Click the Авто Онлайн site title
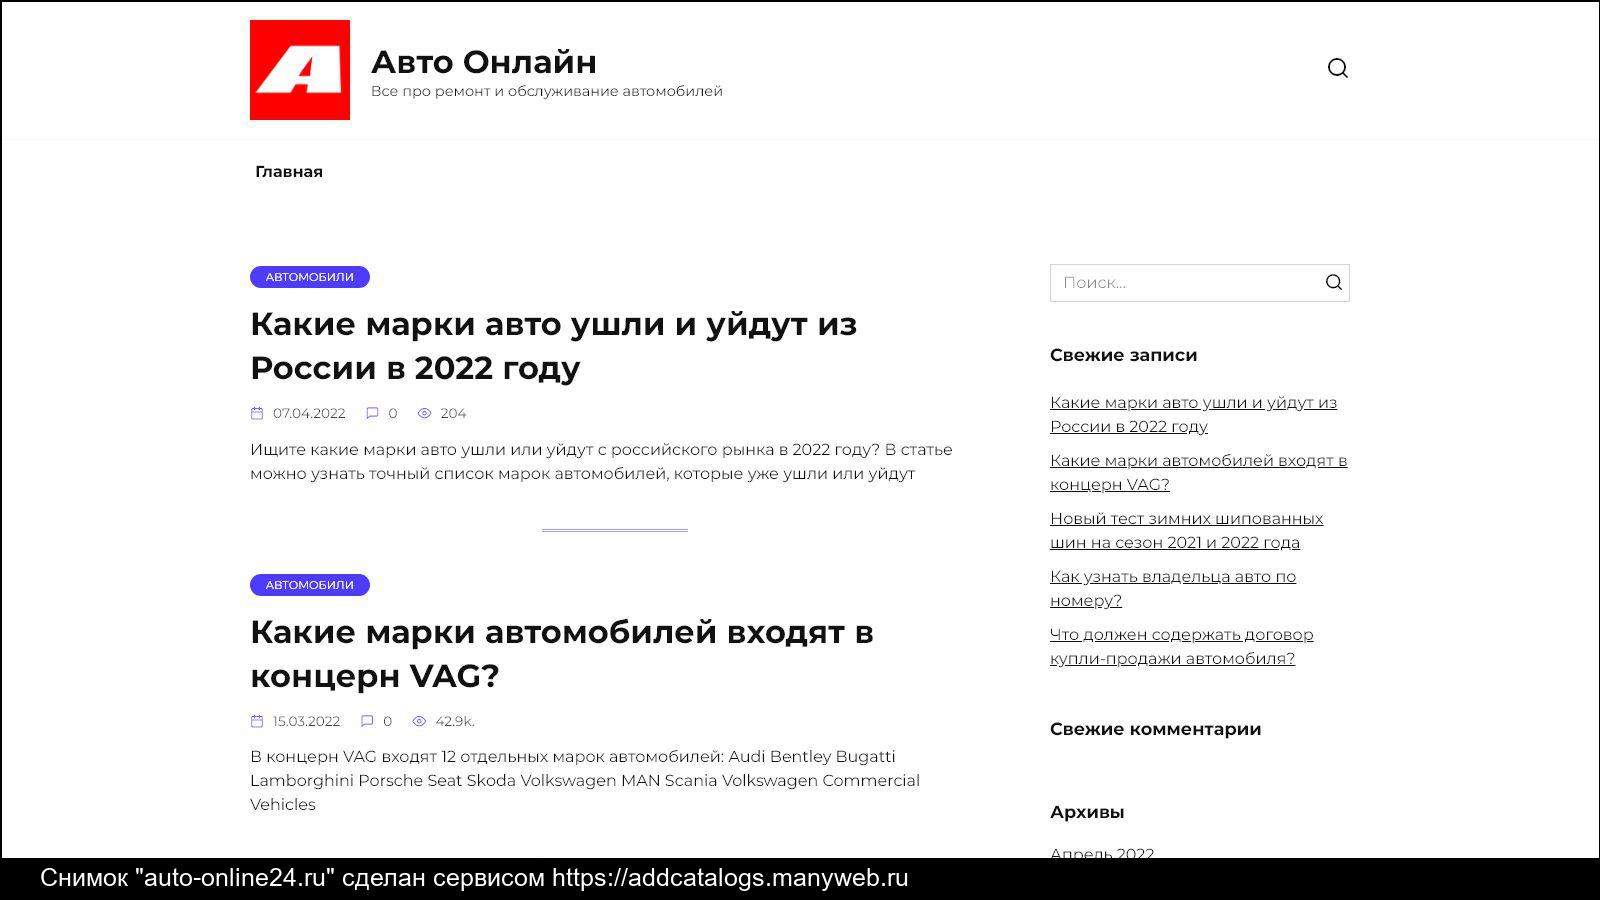The width and height of the screenshot is (1600, 900). click(x=484, y=62)
